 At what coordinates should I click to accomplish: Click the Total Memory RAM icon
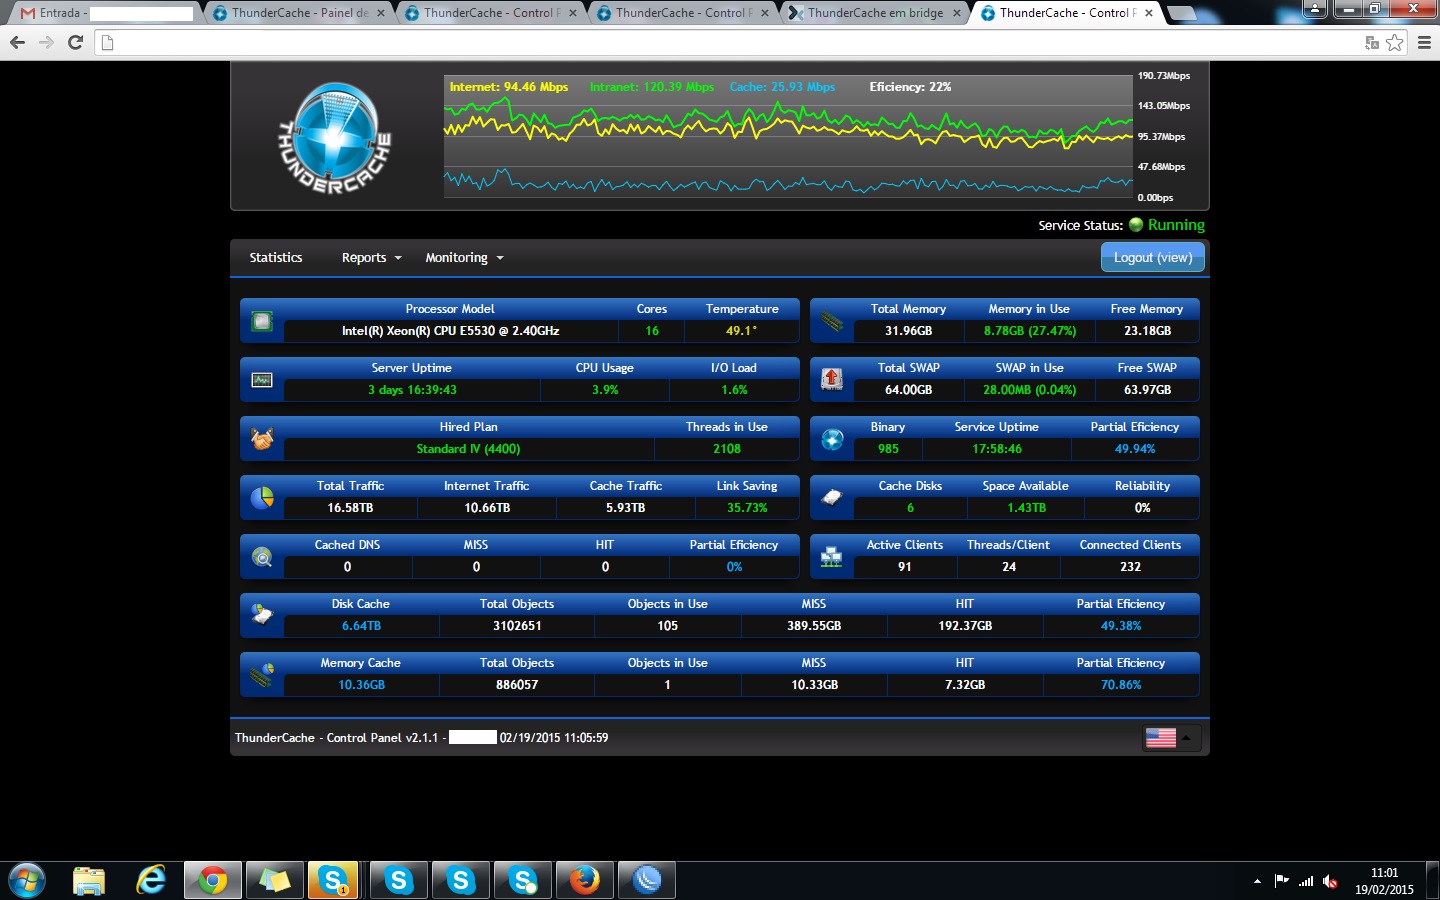pyautogui.click(x=832, y=321)
